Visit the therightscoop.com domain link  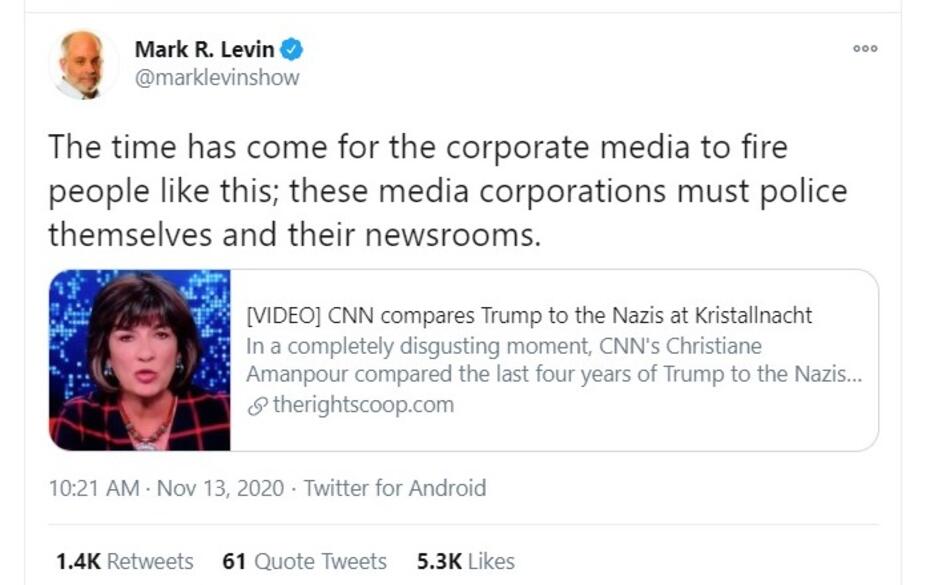pos(362,405)
